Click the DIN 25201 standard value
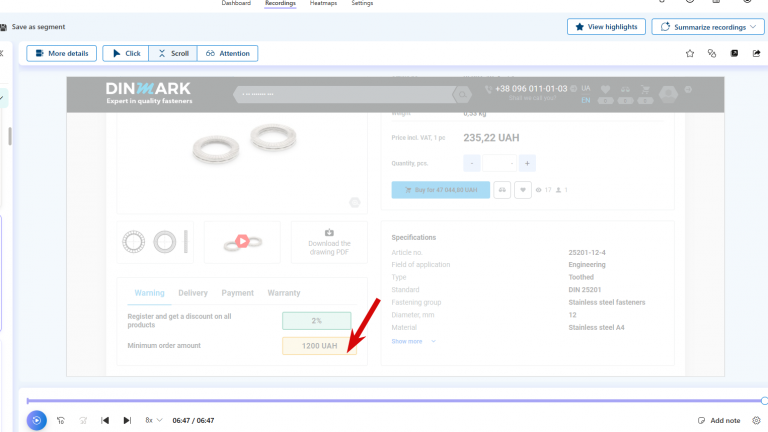 [x=585, y=290]
